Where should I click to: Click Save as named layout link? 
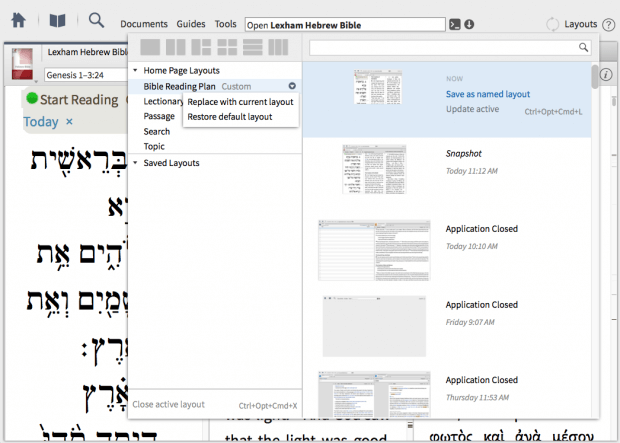coord(487,94)
